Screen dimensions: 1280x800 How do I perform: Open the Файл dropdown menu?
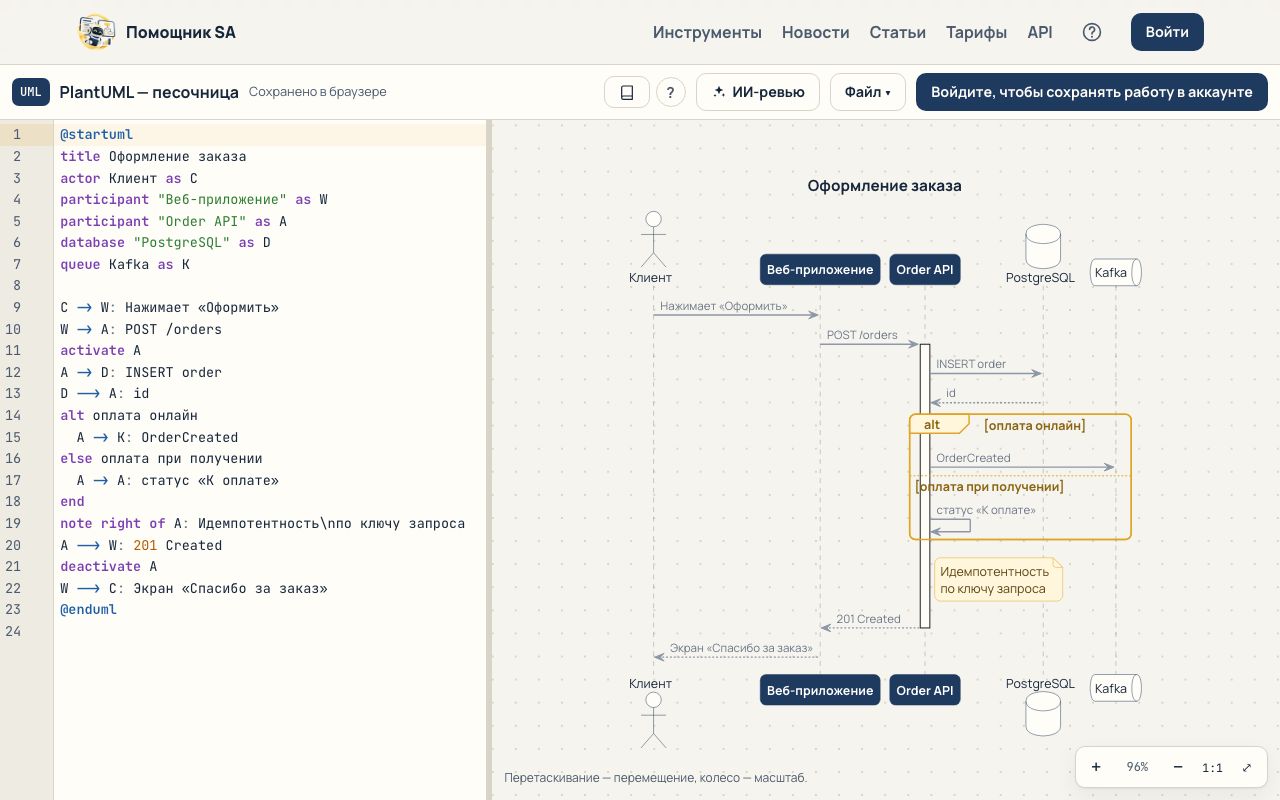(x=867, y=92)
